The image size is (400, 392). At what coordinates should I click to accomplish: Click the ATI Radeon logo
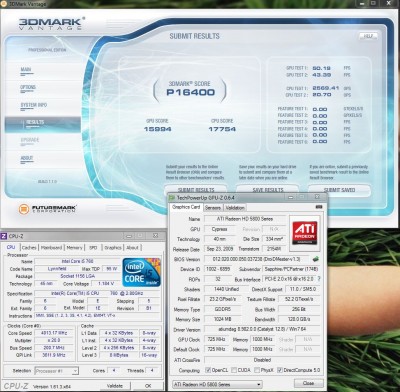tap(305, 233)
